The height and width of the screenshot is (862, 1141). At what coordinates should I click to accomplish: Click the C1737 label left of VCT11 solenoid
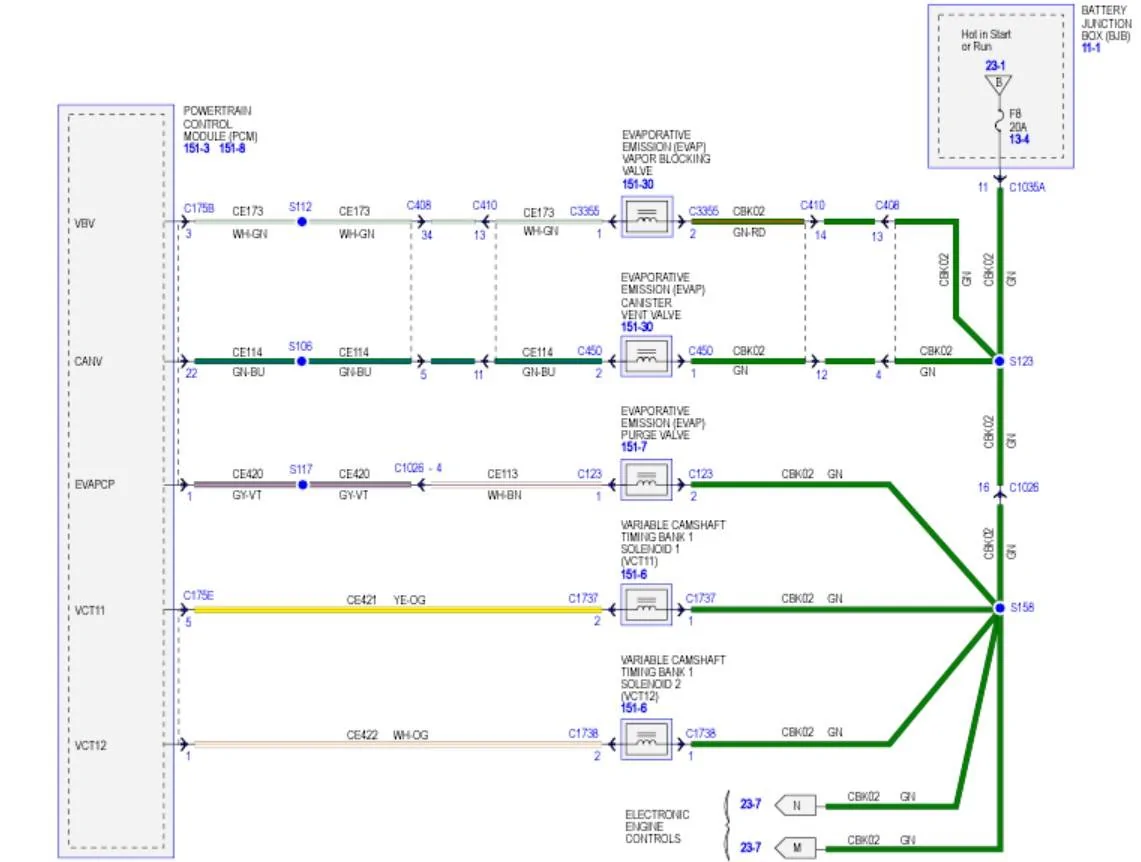[x=583, y=598]
